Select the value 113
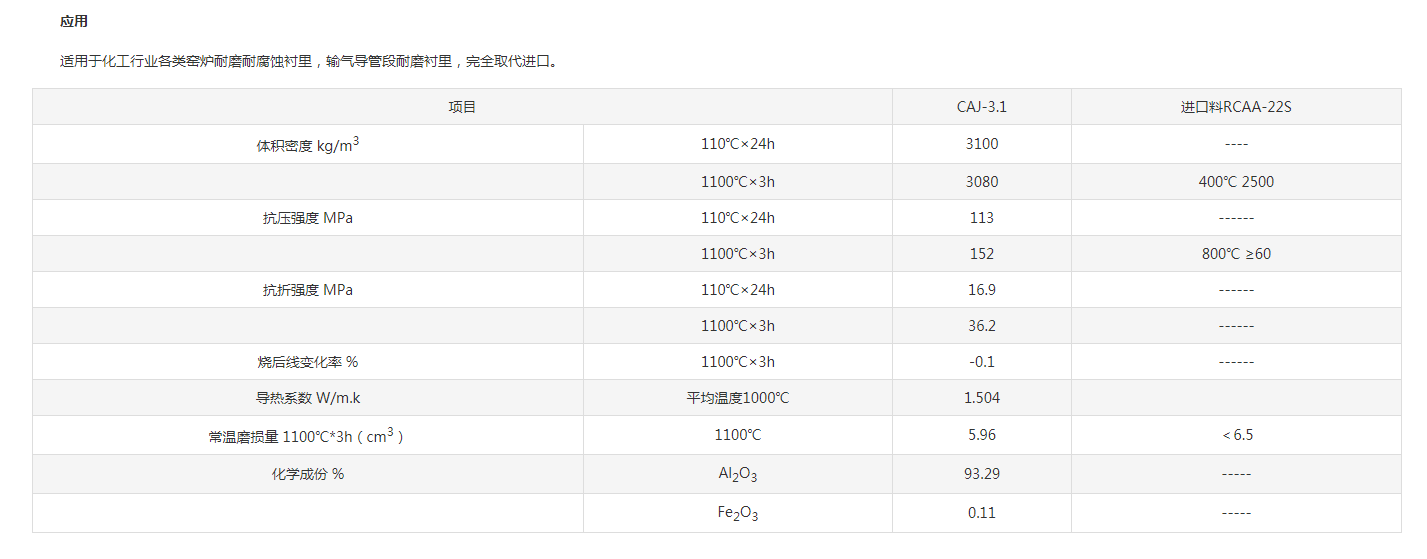The height and width of the screenshot is (559, 1427). tap(982, 218)
